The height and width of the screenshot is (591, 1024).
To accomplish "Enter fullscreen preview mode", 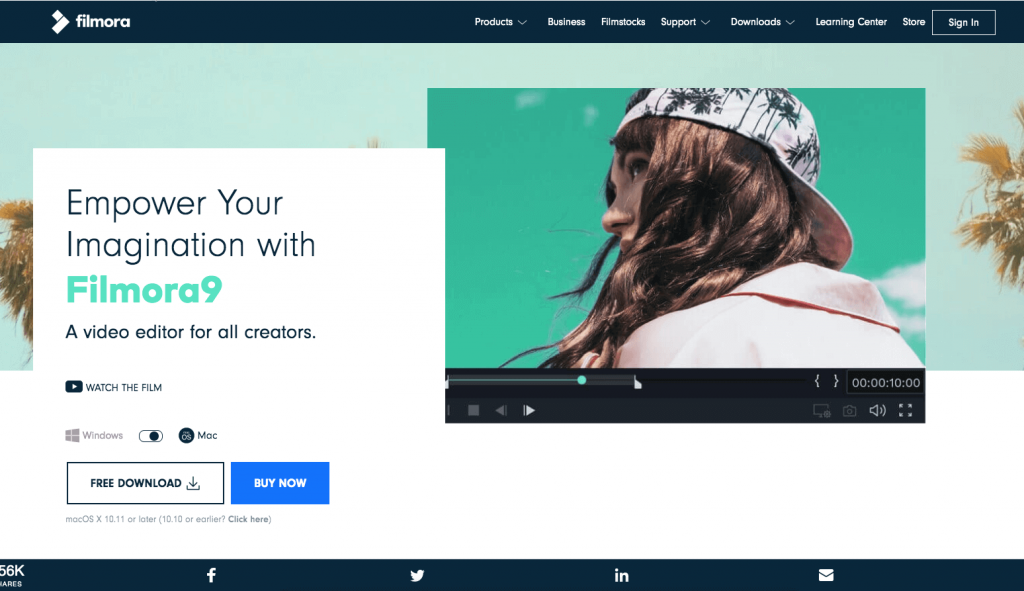I will [905, 410].
